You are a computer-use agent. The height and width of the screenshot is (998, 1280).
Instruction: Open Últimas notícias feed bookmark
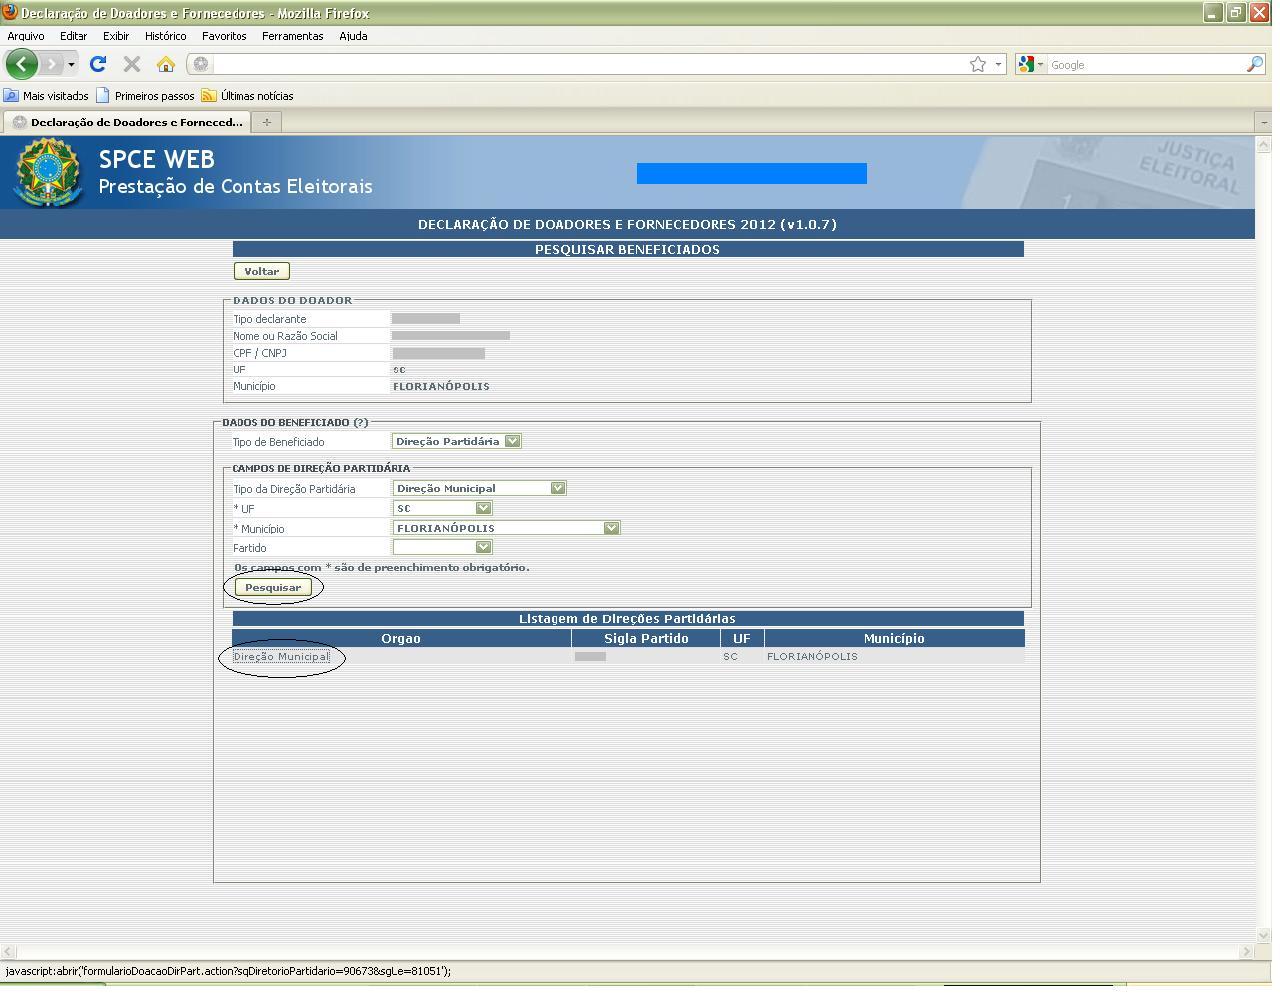[248, 96]
